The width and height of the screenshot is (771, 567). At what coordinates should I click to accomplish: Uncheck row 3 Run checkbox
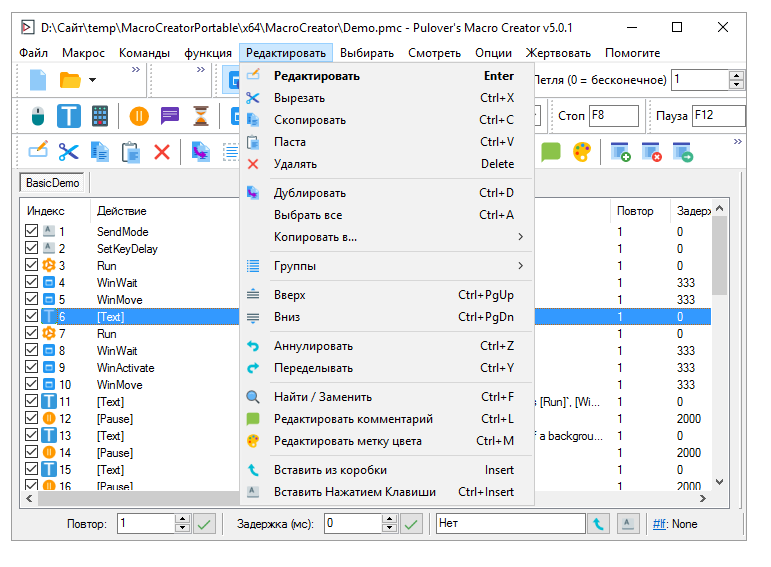coord(31,265)
